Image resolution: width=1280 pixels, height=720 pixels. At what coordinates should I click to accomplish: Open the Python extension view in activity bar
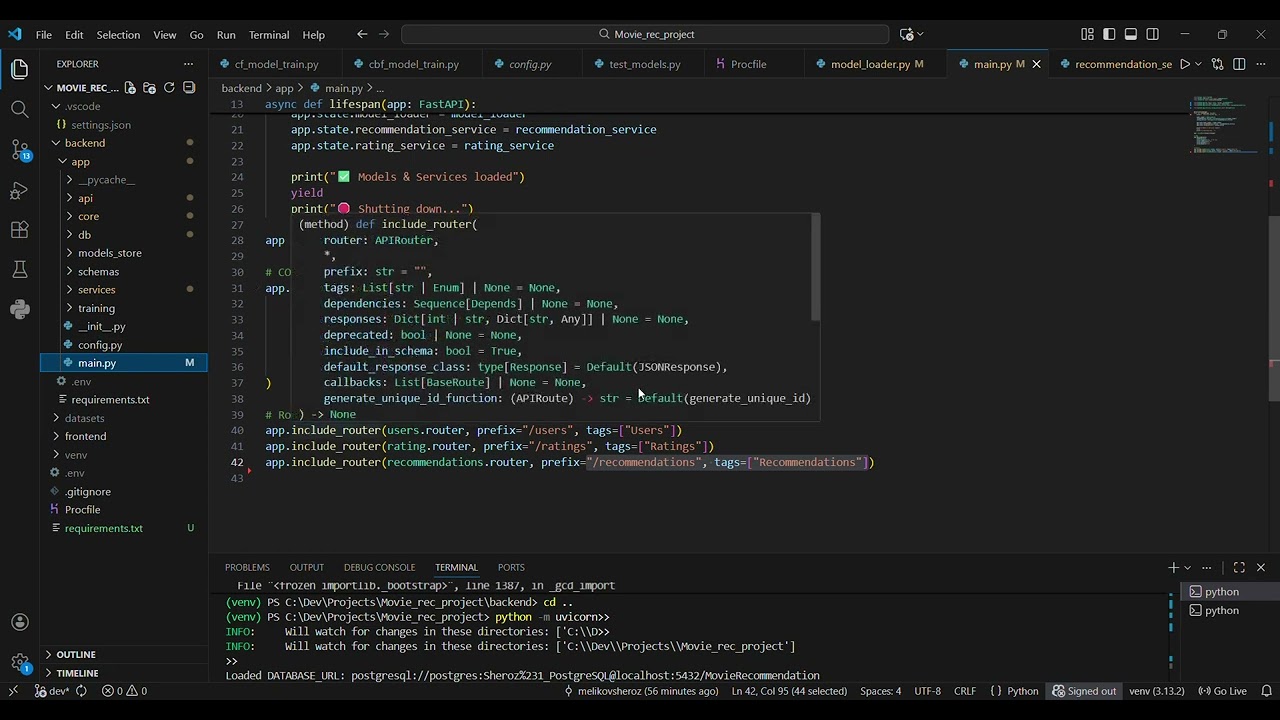pos(20,310)
